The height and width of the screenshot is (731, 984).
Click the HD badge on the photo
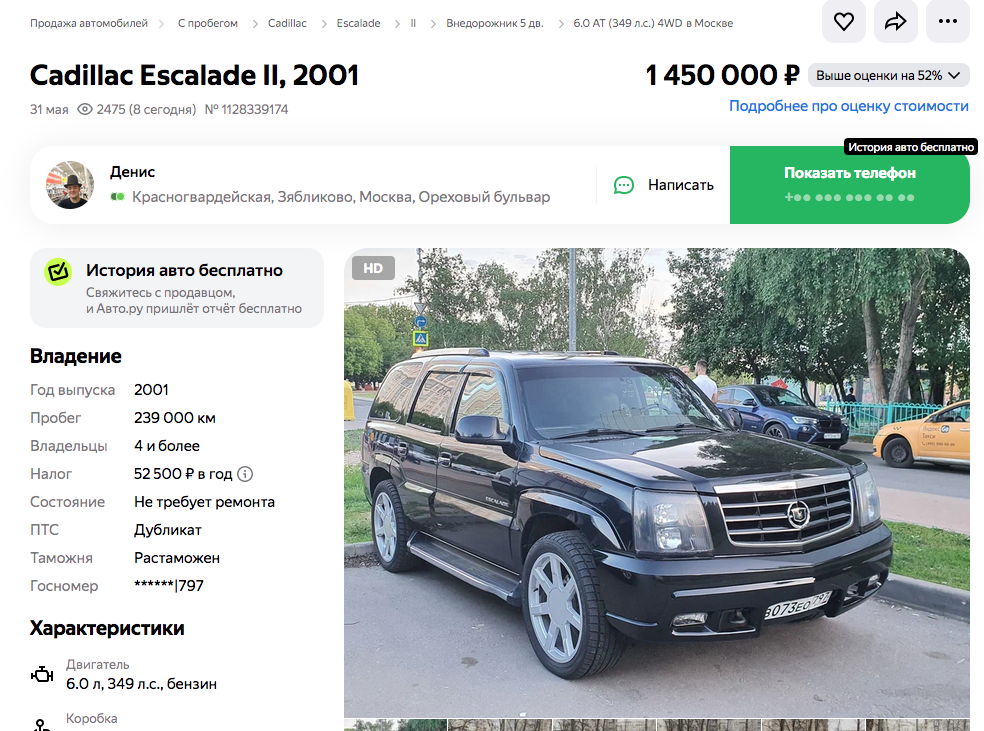(373, 268)
